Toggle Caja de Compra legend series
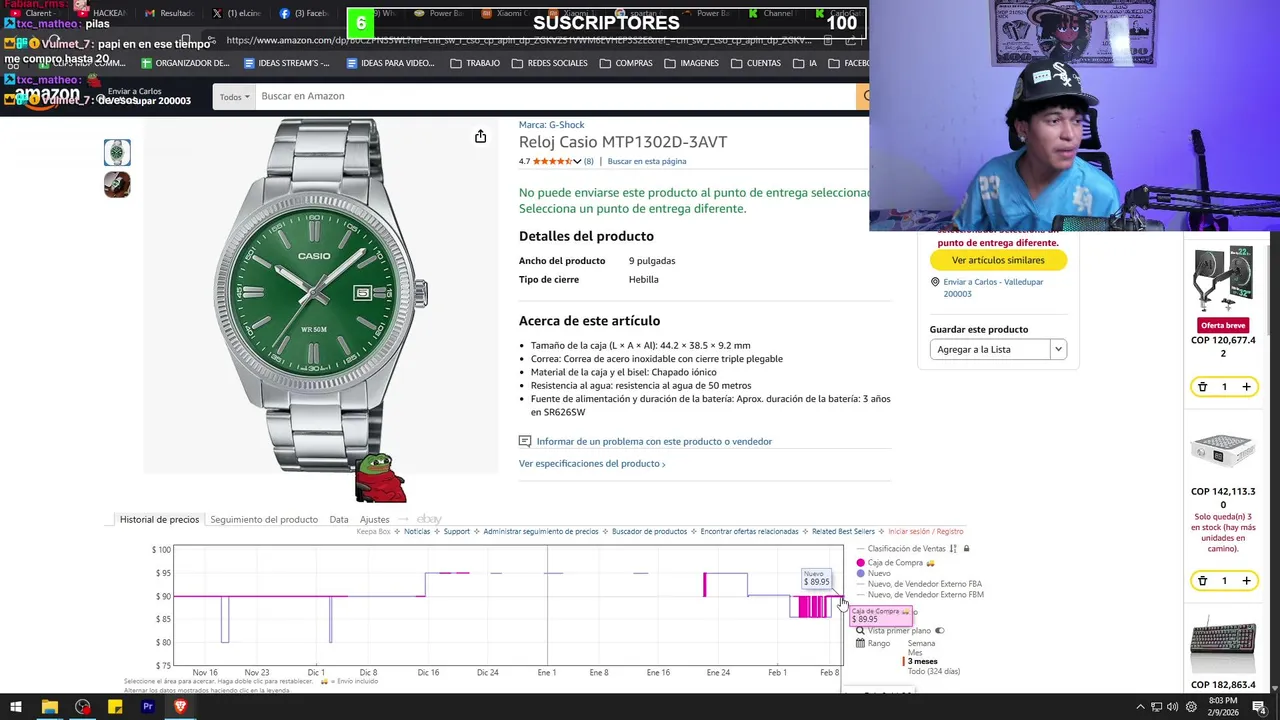This screenshot has height=720, width=1280. [x=895, y=563]
